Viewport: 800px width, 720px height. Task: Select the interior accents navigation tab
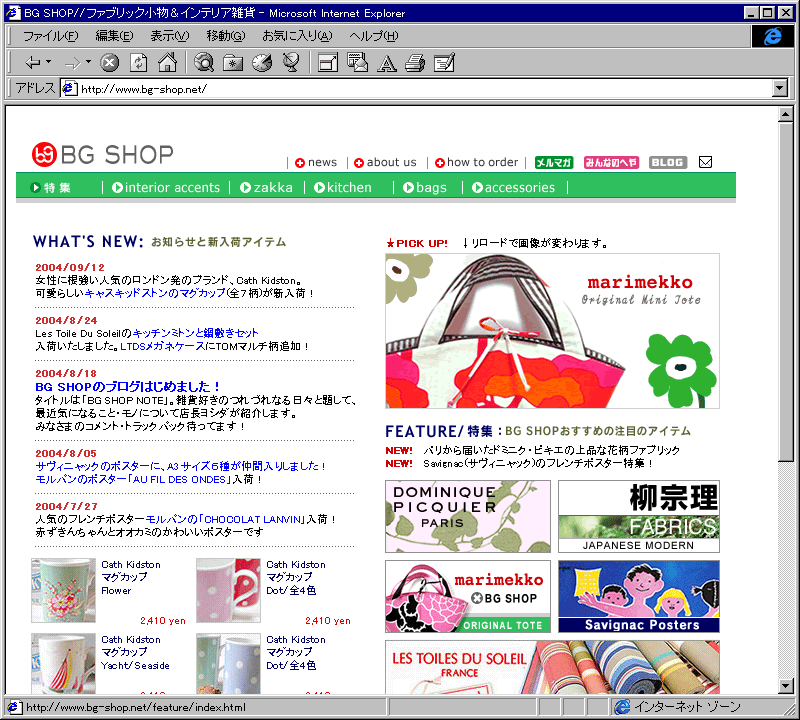coord(166,188)
